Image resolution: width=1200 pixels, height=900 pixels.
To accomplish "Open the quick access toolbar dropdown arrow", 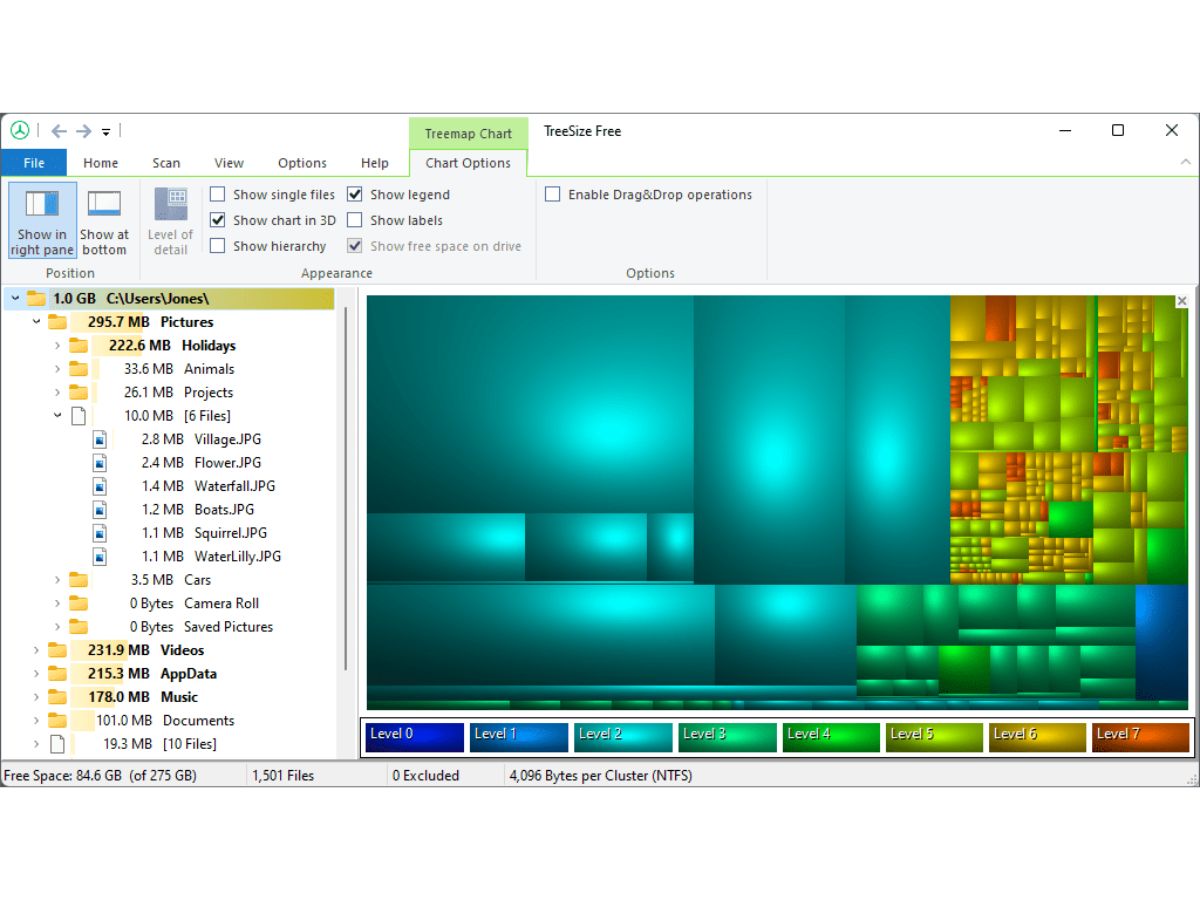I will click(106, 132).
